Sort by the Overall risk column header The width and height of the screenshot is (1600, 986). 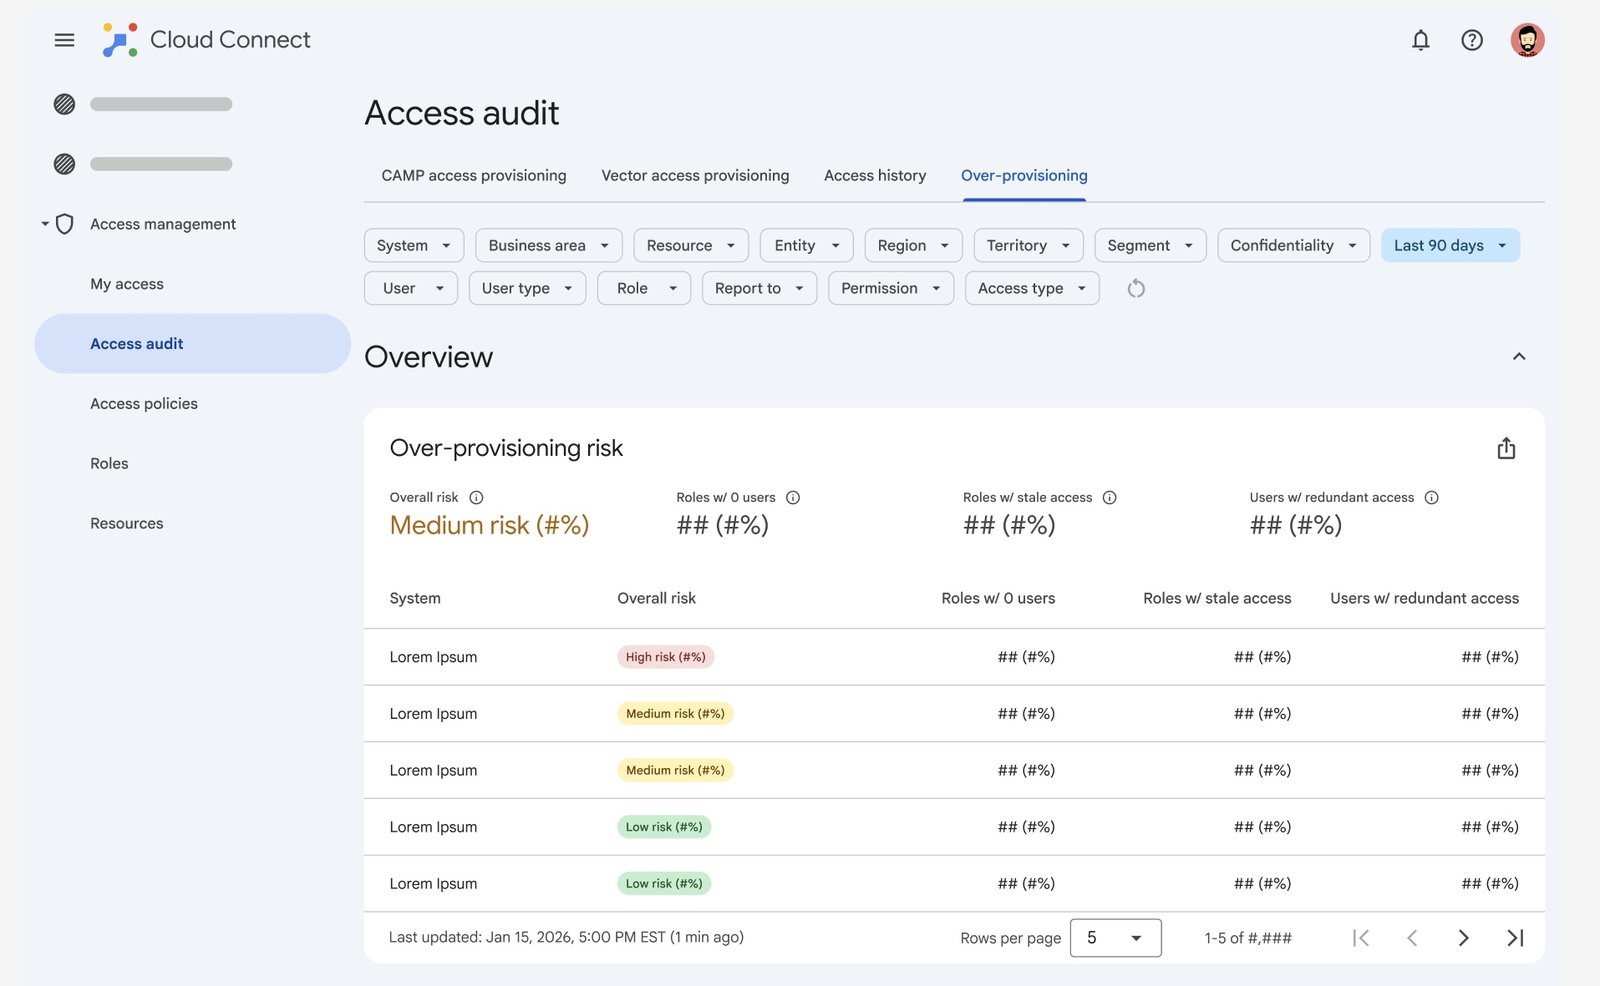click(656, 598)
